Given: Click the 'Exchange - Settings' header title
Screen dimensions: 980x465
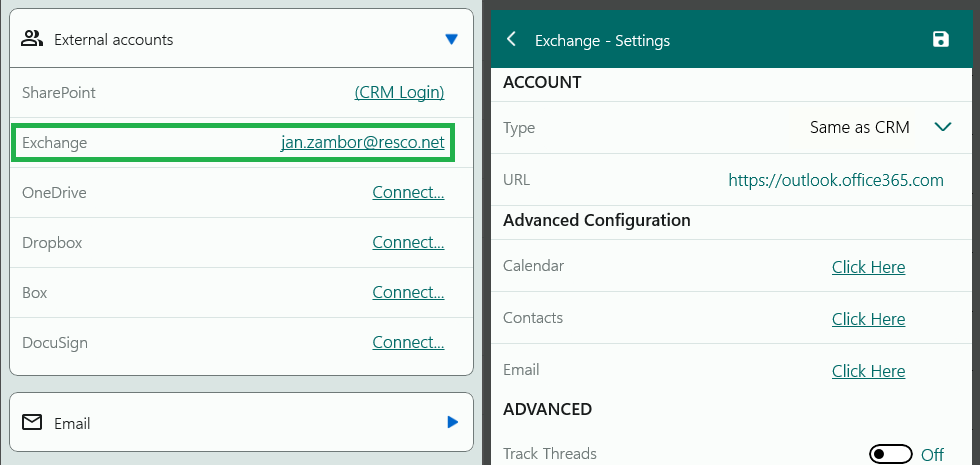Looking at the screenshot, I should (x=602, y=41).
